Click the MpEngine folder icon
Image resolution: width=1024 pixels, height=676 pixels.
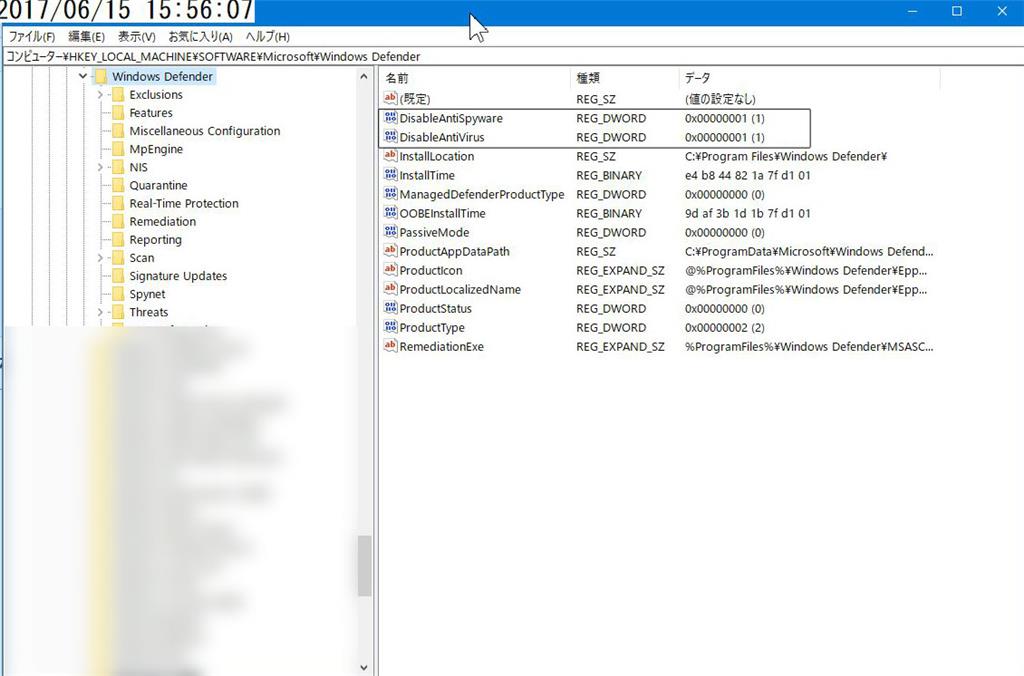click(x=118, y=149)
